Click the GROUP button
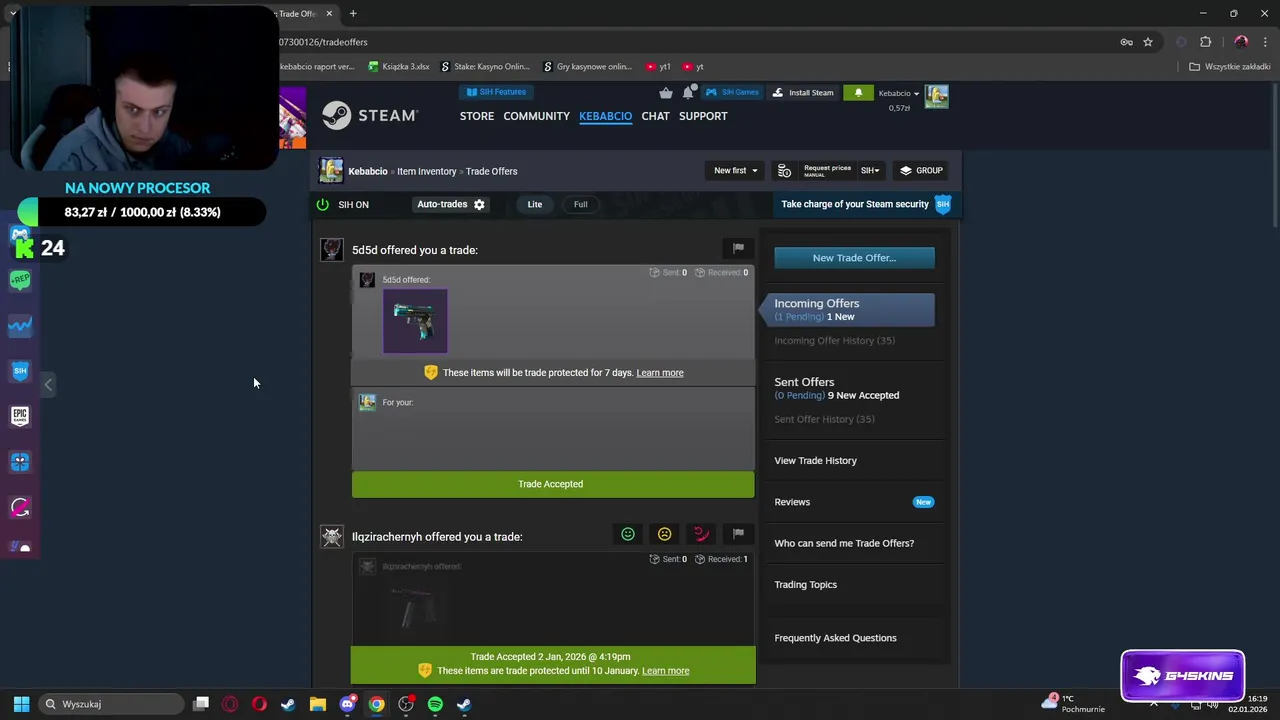1280x720 pixels. click(x=921, y=170)
